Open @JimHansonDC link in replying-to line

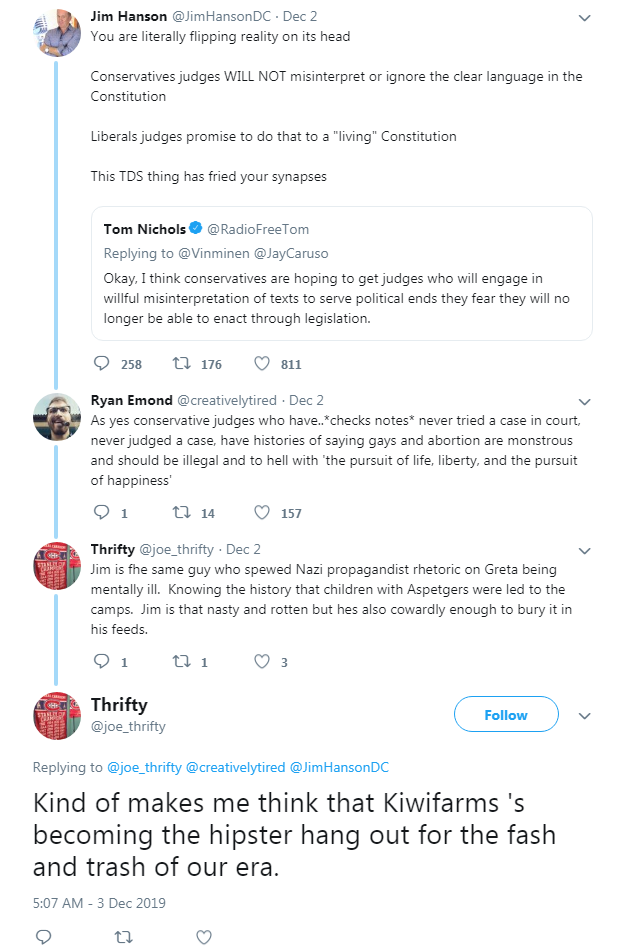(x=339, y=767)
